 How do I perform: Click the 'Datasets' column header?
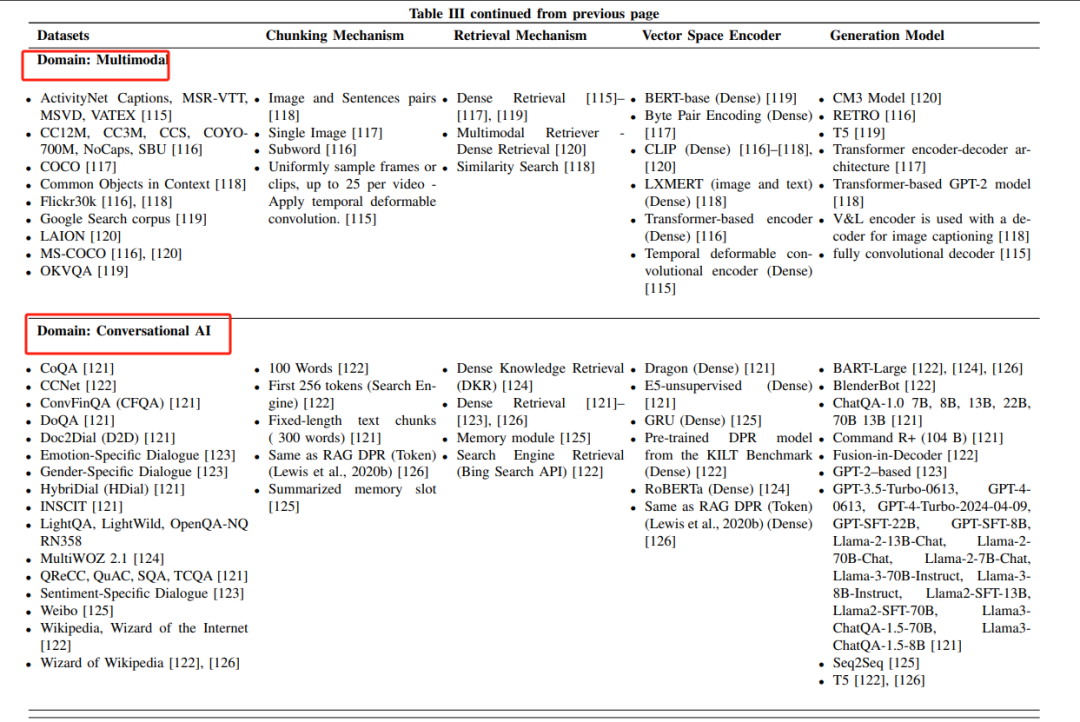click(x=63, y=35)
